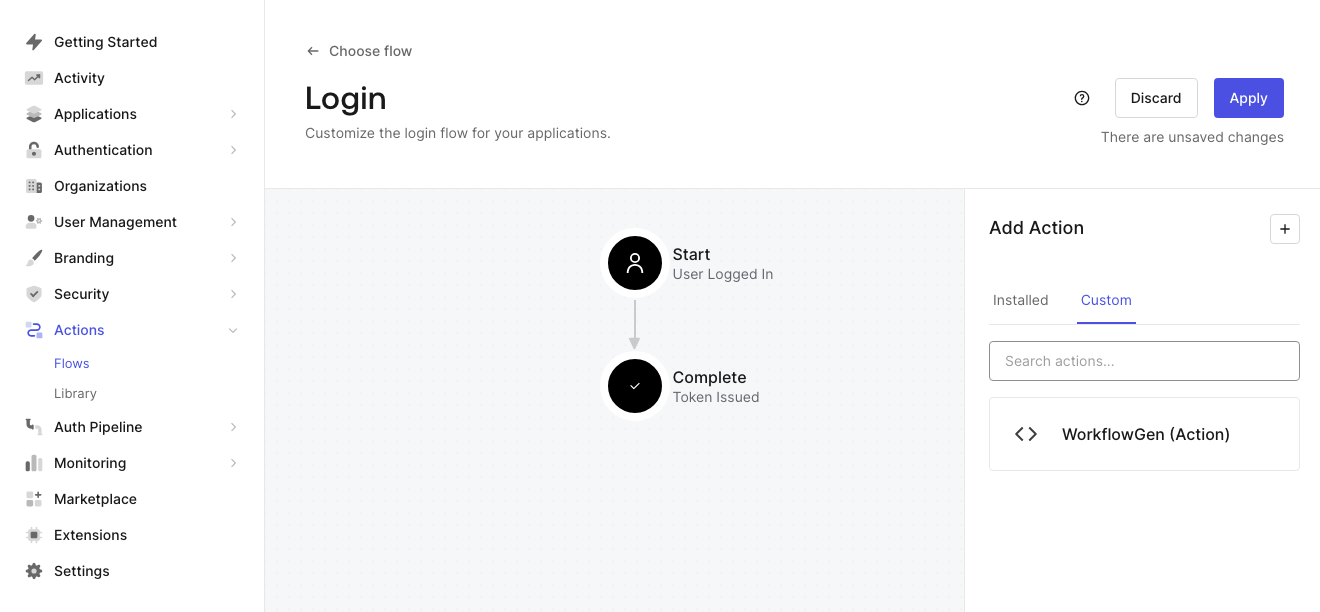Open Marketplace from its sidebar icon
Screen dimensions: 1320x612
[34, 499]
